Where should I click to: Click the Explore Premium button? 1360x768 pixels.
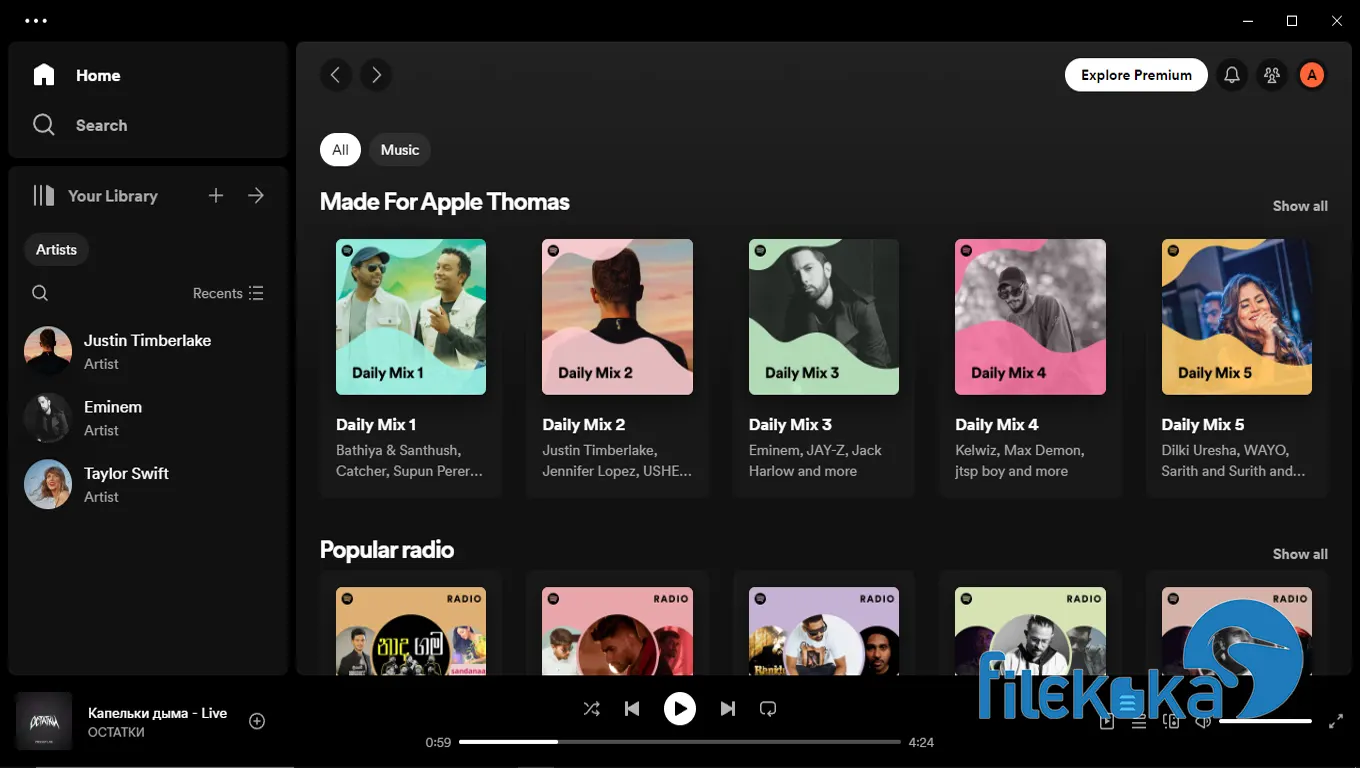(x=1136, y=75)
